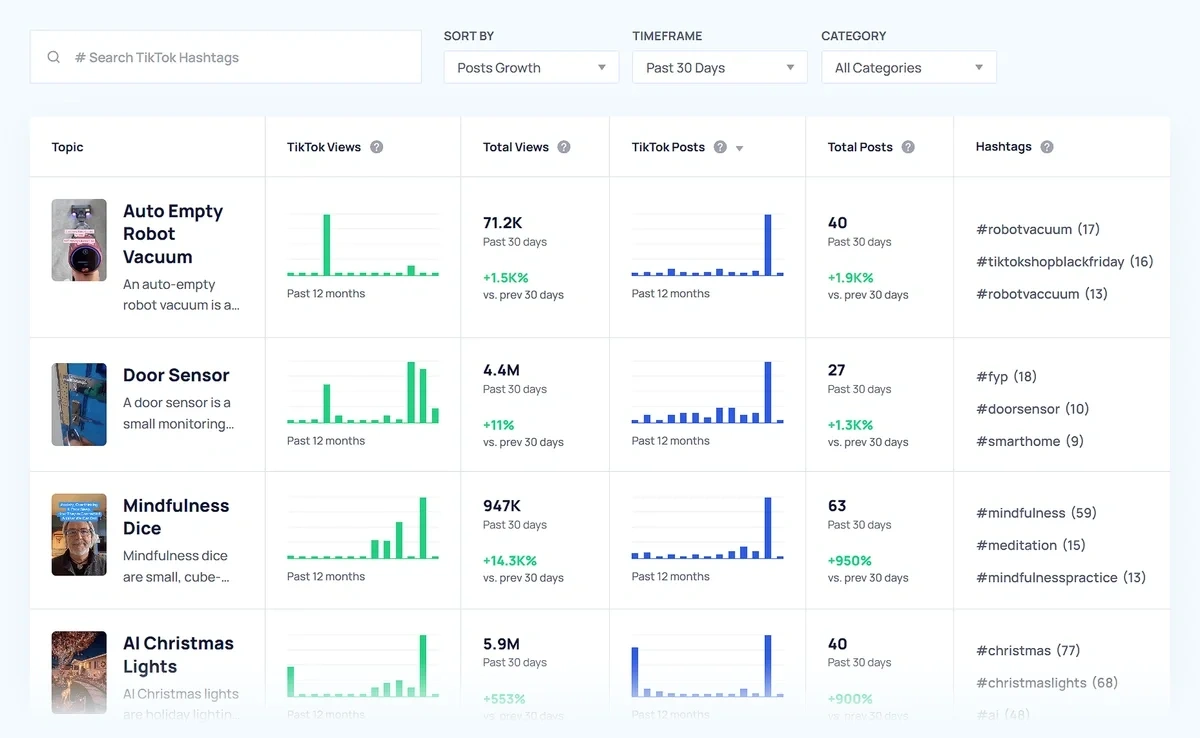Click the Auto Empty Robot Vacuum thumbnail
Screen dimensions: 1200x738
(x=79, y=240)
